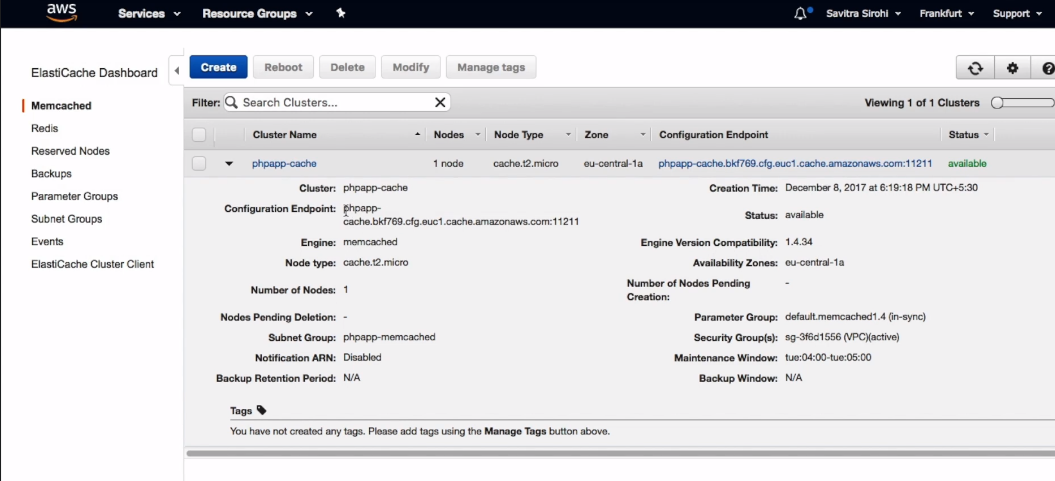Go to Redis in the sidebar
The width and height of the screenshot is (1055, 481).
tap(44, 128)
